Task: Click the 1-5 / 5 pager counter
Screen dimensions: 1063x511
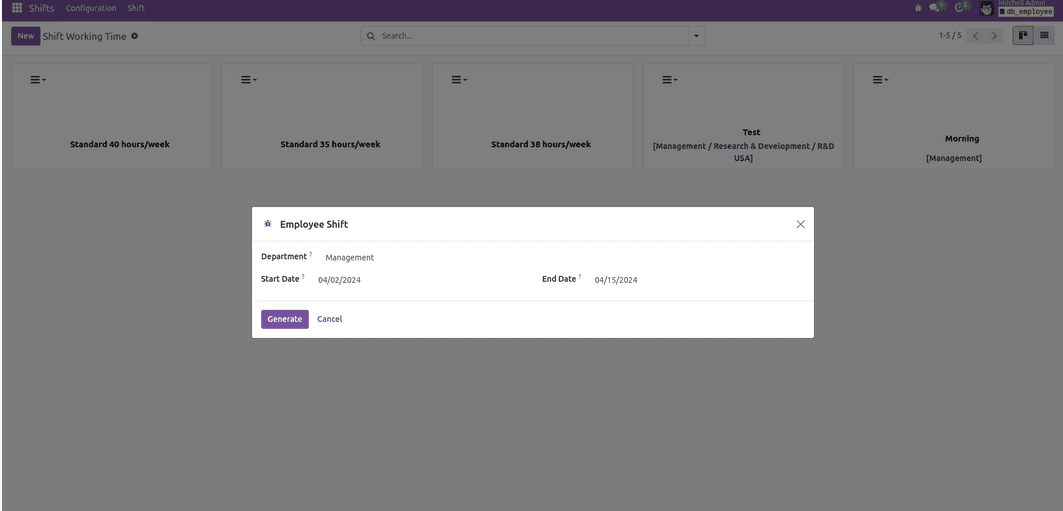Action: (950, 36)
